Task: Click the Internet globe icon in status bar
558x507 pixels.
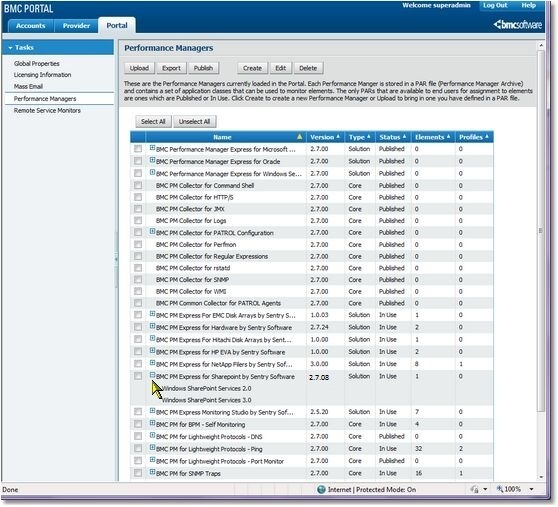Action: pyautogui.click(x=321, y=489)
